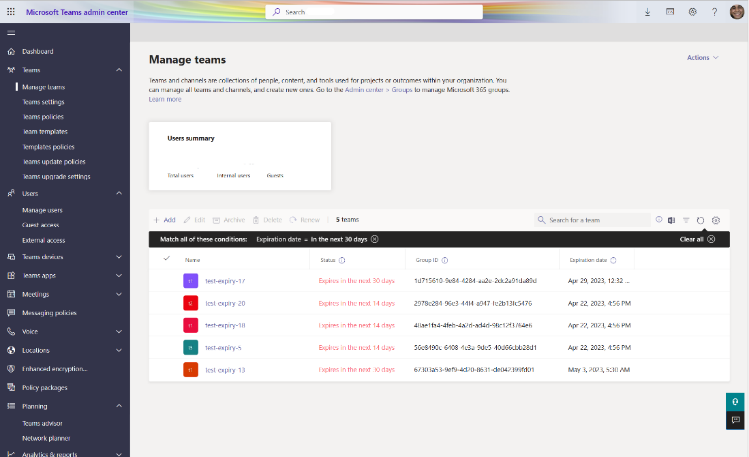
Task: Expand the Teams apps section
Action: [x=119, y=276]
